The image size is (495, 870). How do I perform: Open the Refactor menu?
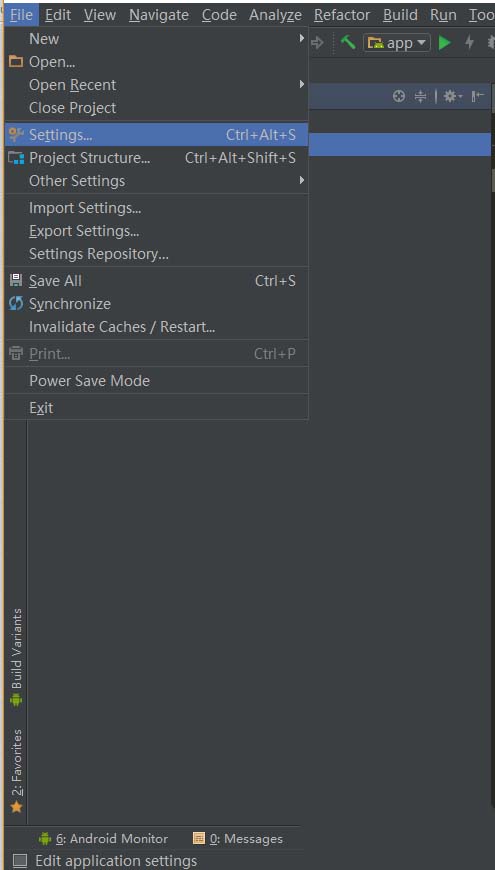[x=342, y=15]
